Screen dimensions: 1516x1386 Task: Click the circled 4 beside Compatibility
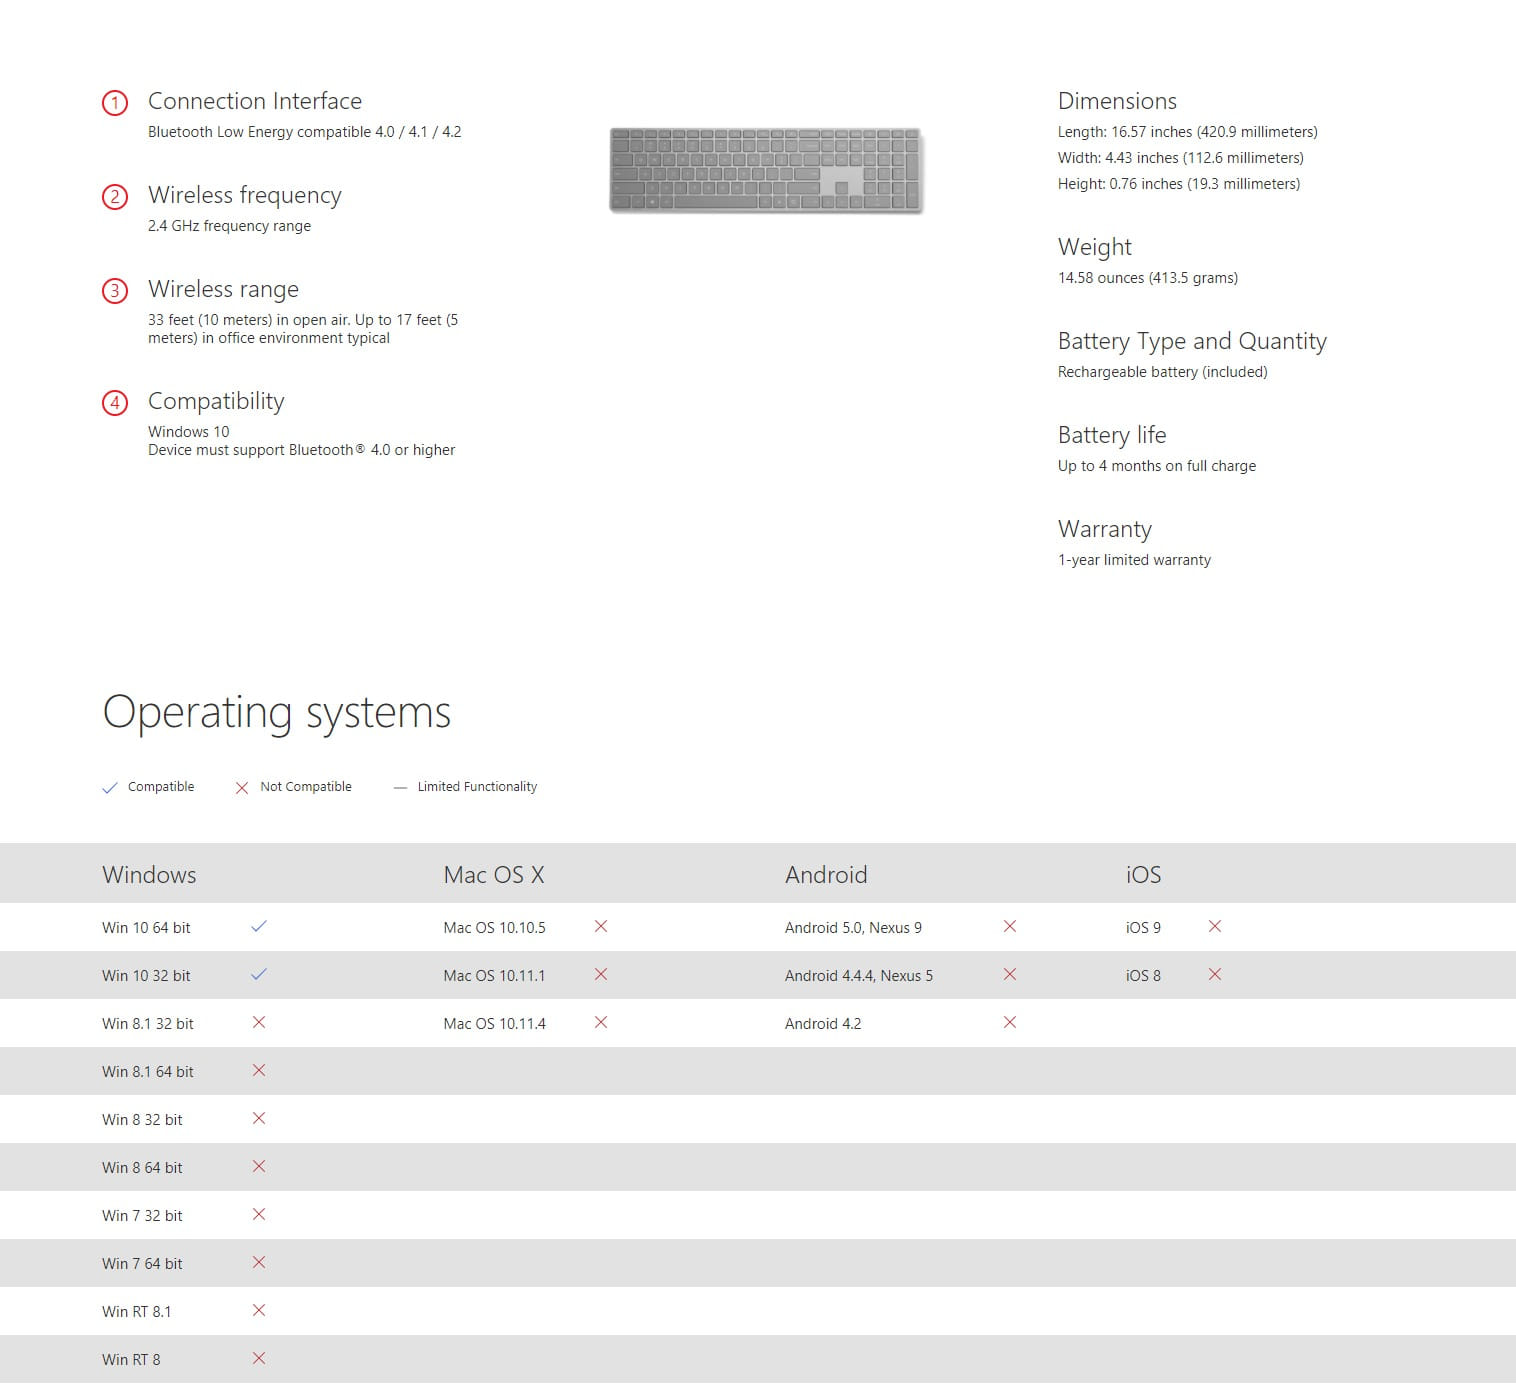coord(115,403)
